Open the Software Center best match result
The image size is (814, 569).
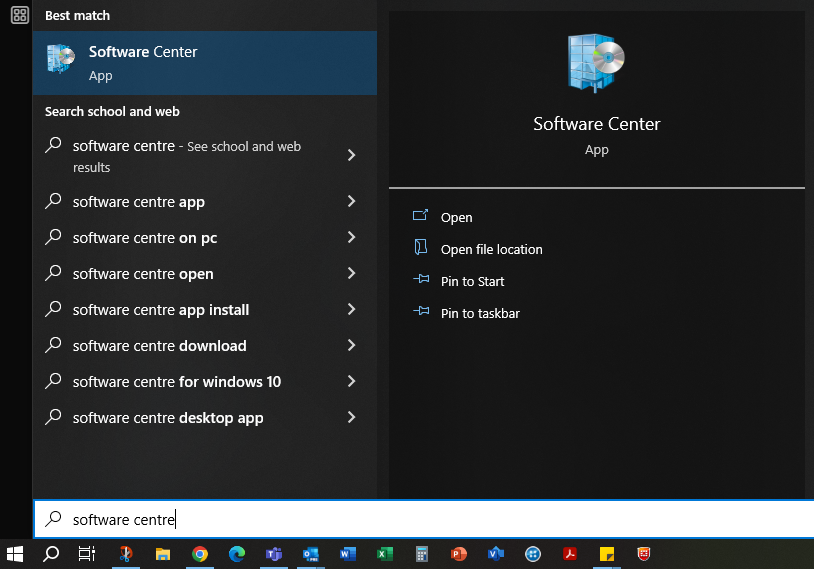[205, 63]
